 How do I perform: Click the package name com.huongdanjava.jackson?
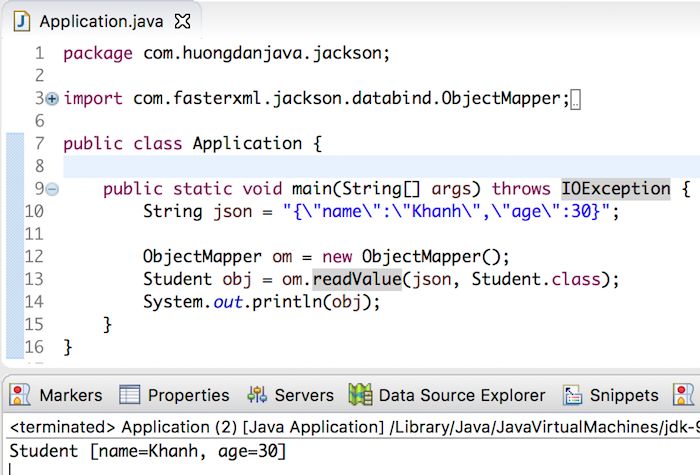[x=262, y=54]
